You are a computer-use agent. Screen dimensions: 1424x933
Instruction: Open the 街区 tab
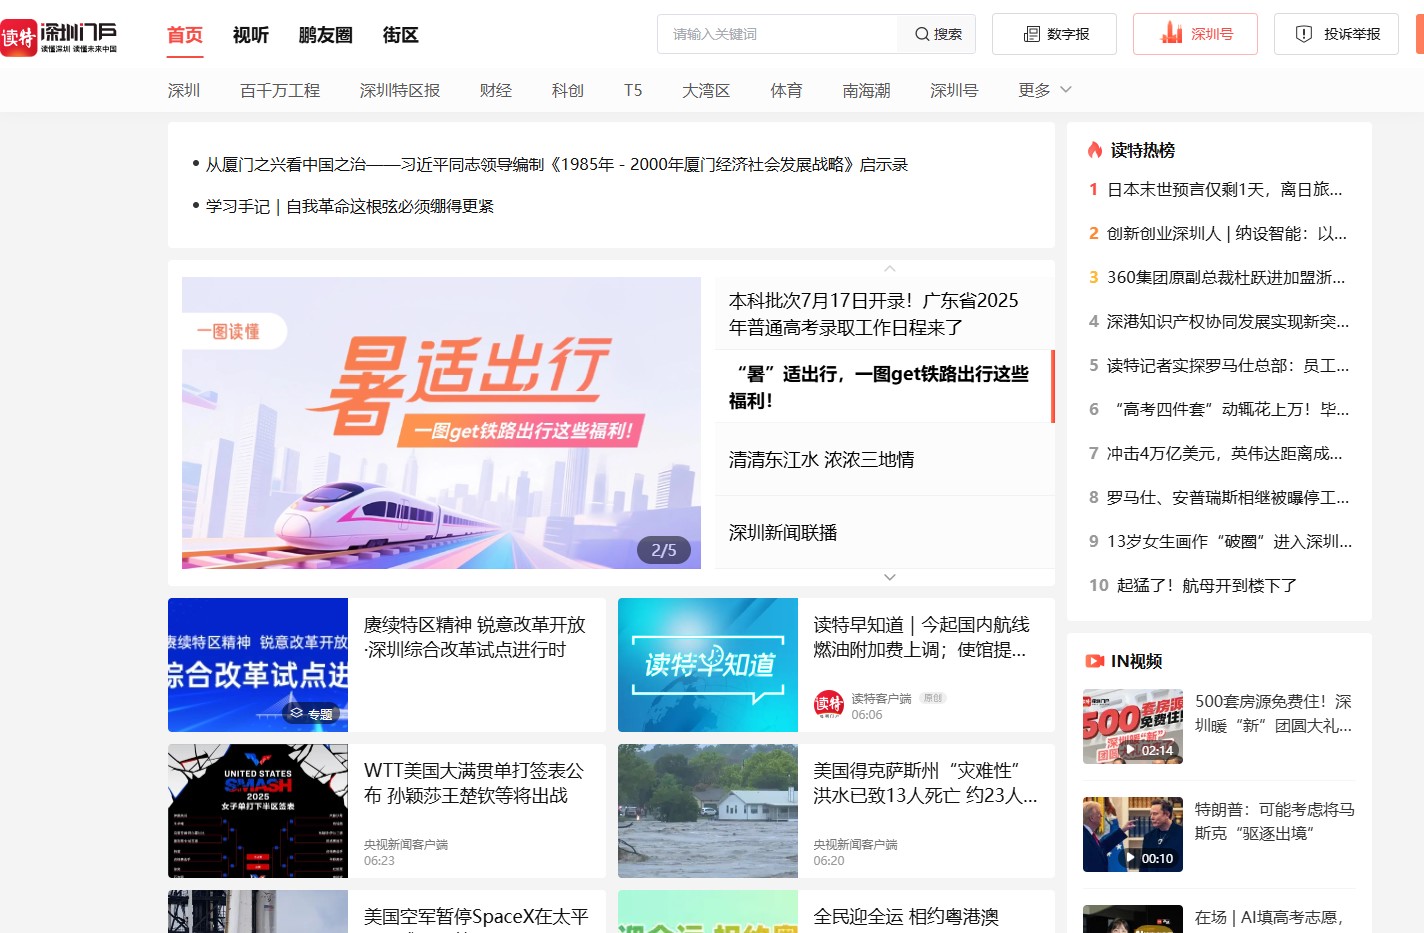coord(401,35)
